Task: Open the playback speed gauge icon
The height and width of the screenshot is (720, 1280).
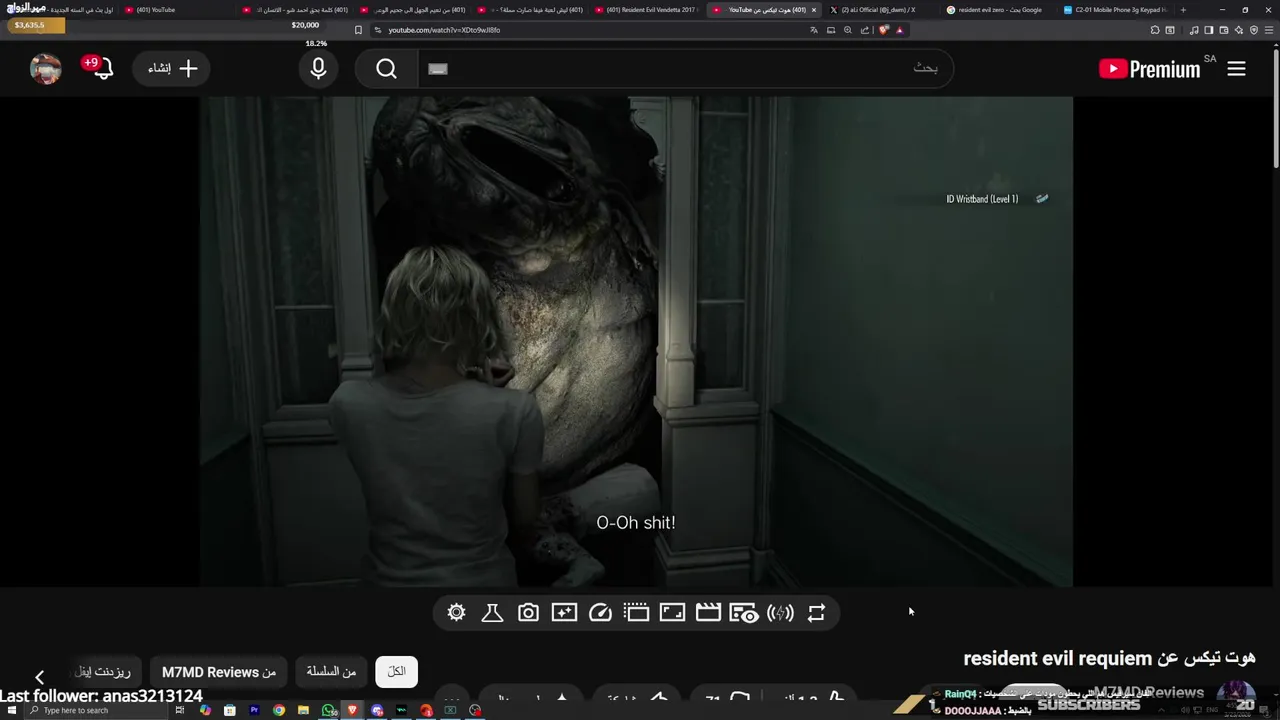Action: tap(600, 613)
